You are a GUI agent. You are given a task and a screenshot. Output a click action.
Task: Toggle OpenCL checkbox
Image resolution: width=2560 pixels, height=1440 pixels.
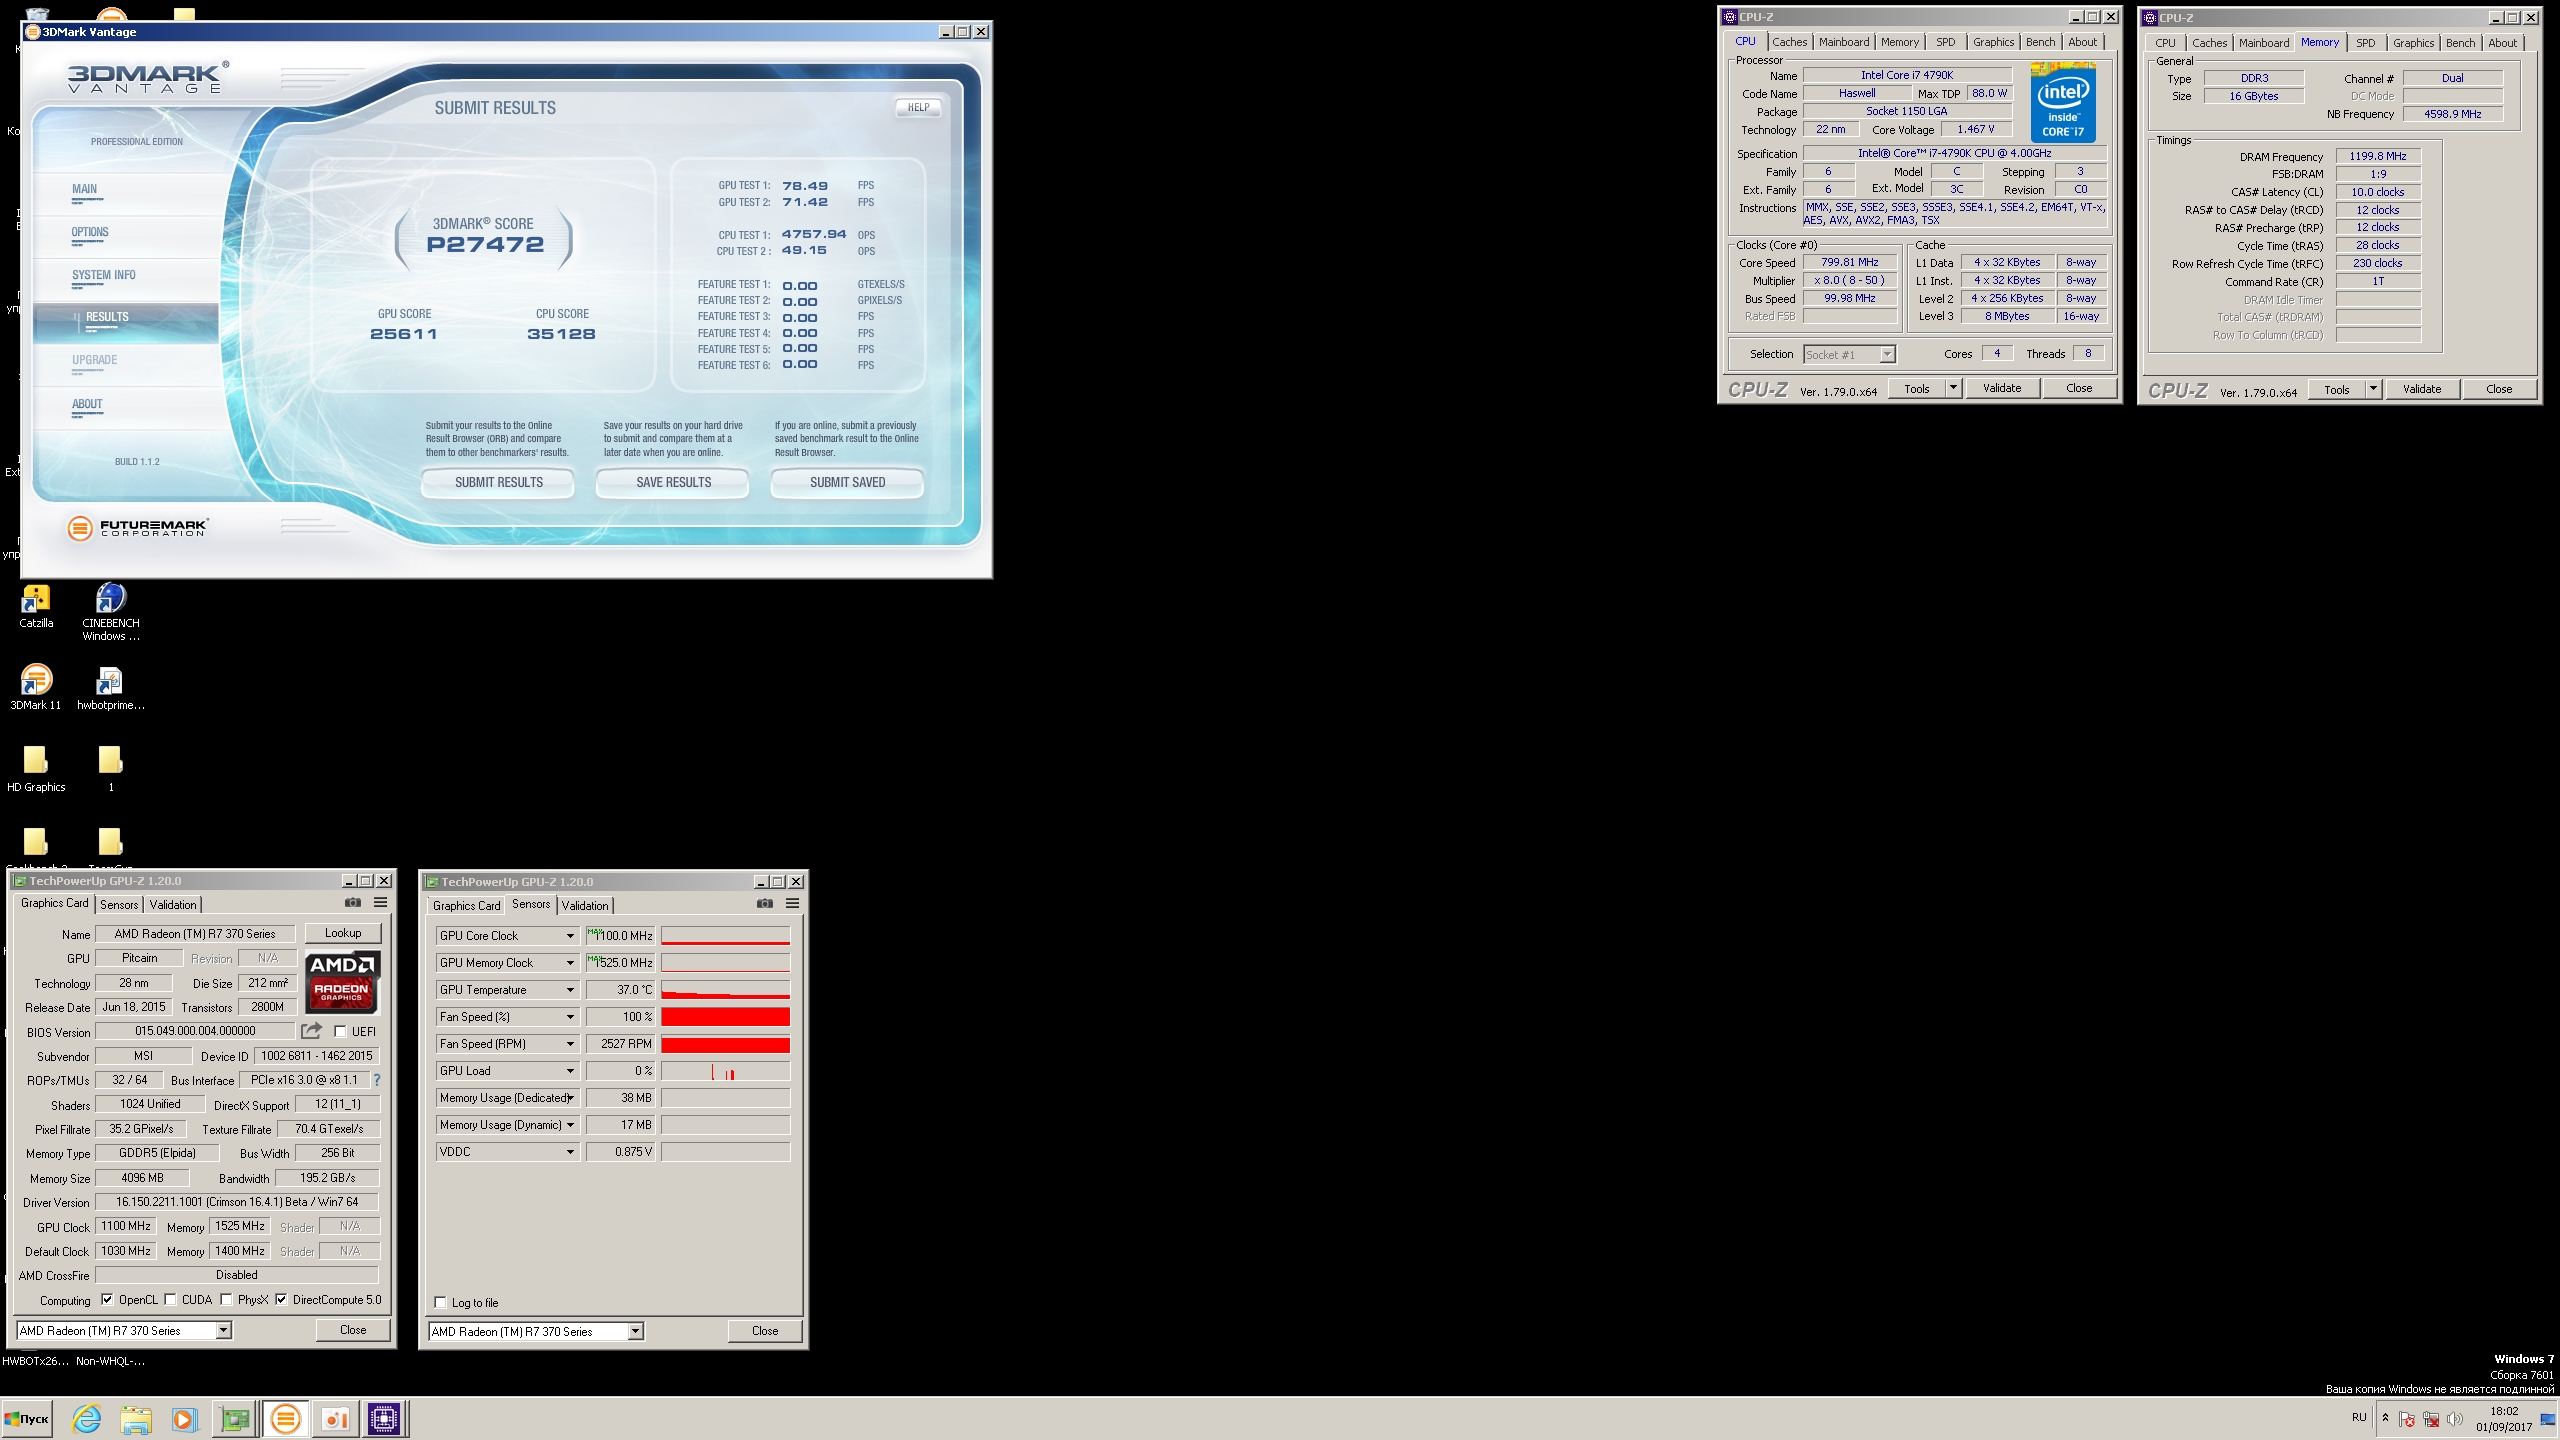tap(107, 1300)
